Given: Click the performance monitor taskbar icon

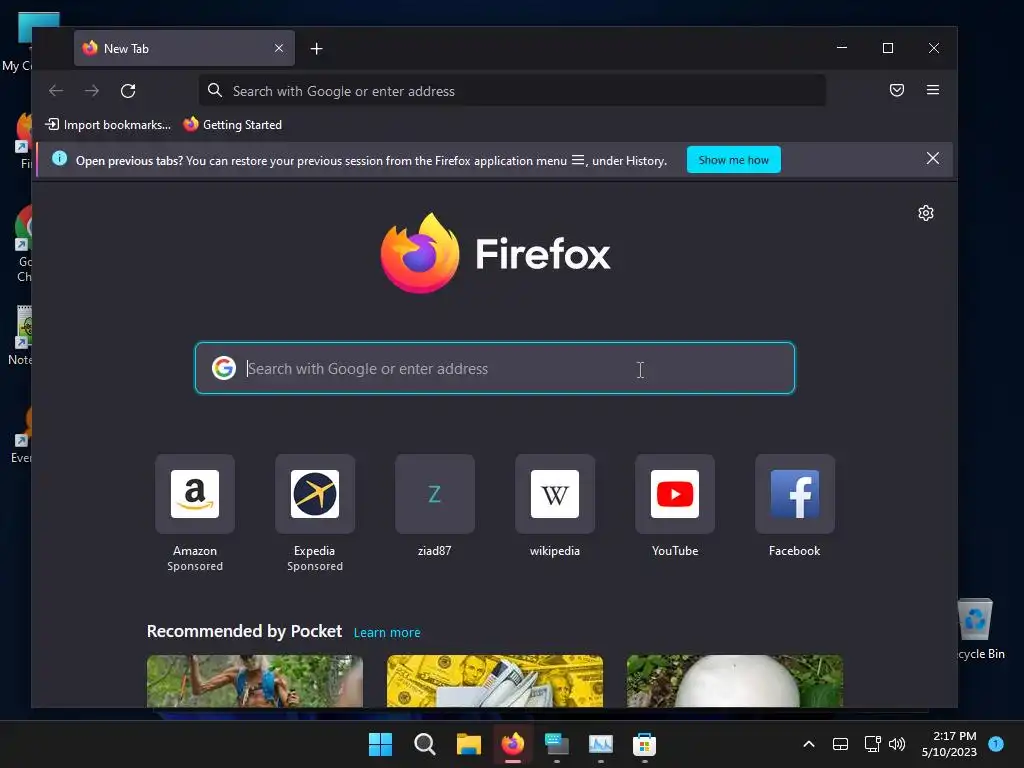Looking at the screenshot, I should point(600,744).
